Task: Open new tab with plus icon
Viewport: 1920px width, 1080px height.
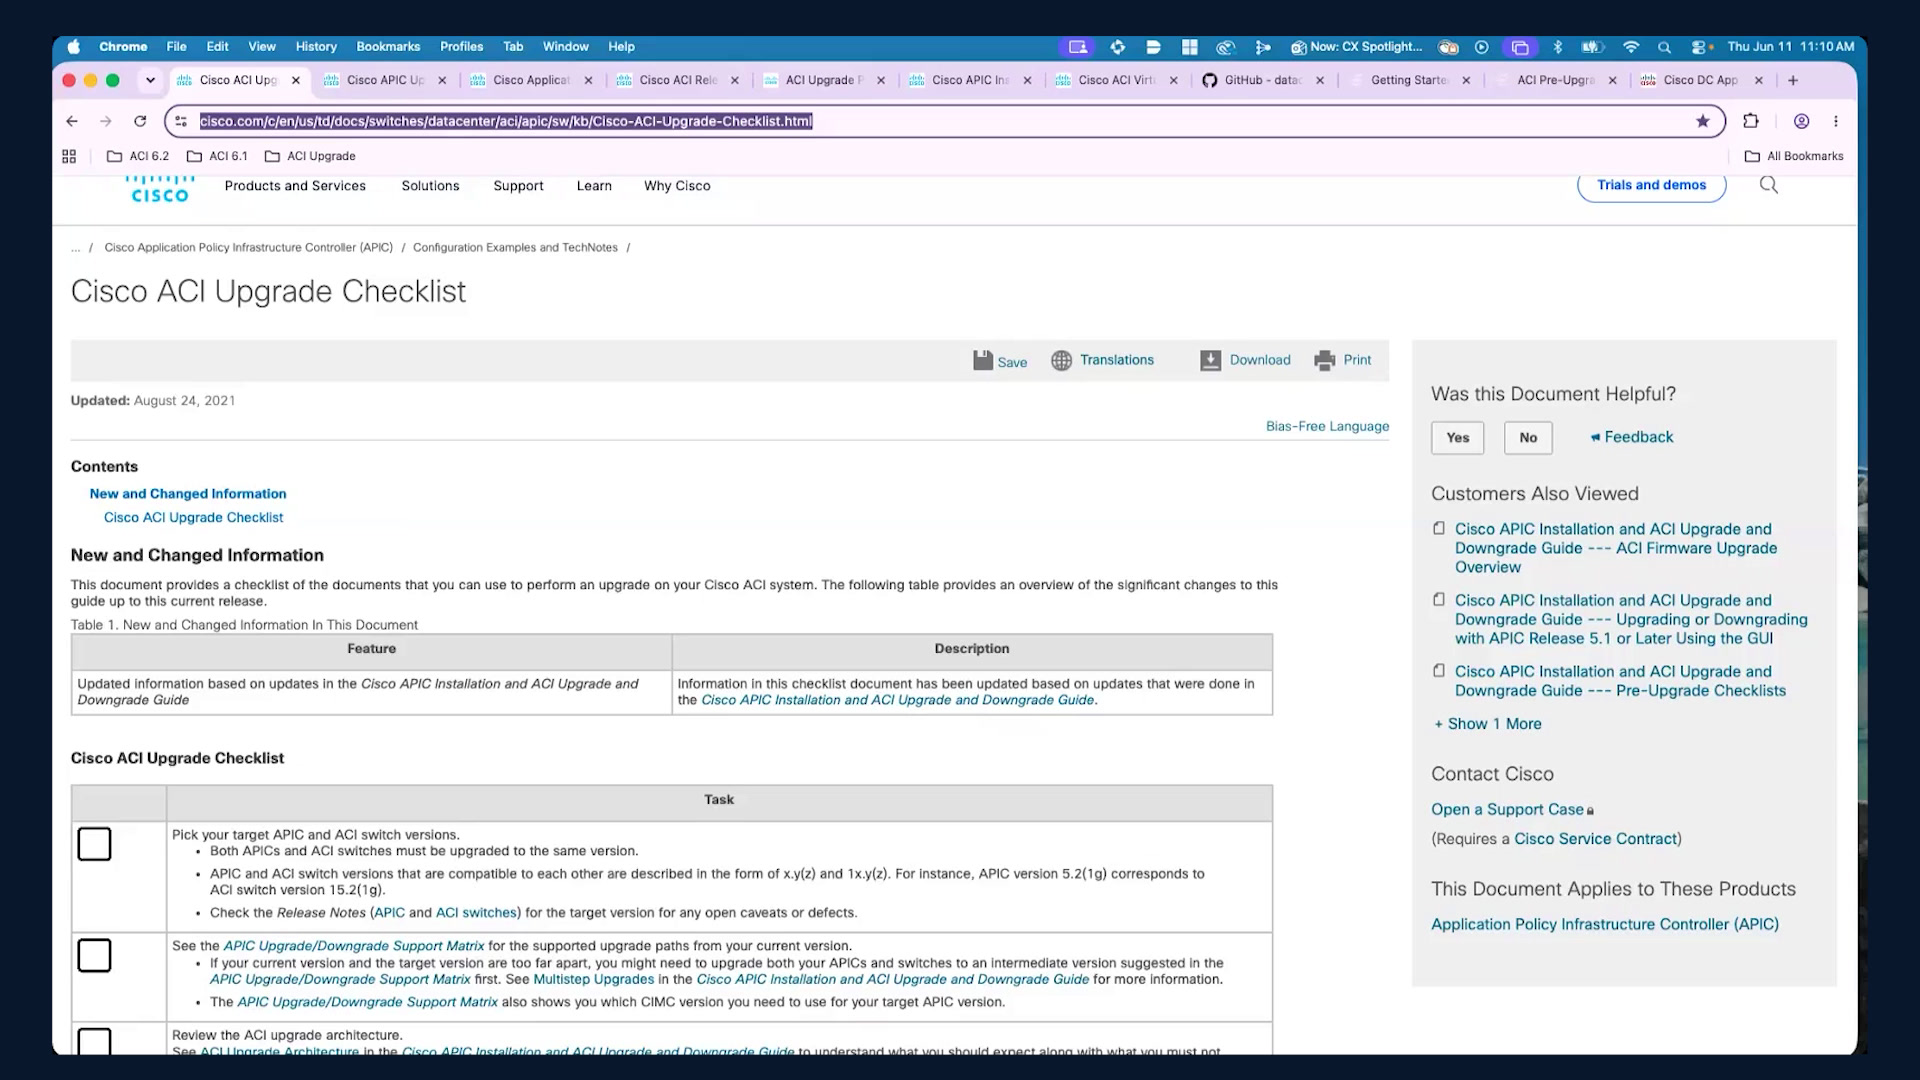Action: (x=1793, y=80)
